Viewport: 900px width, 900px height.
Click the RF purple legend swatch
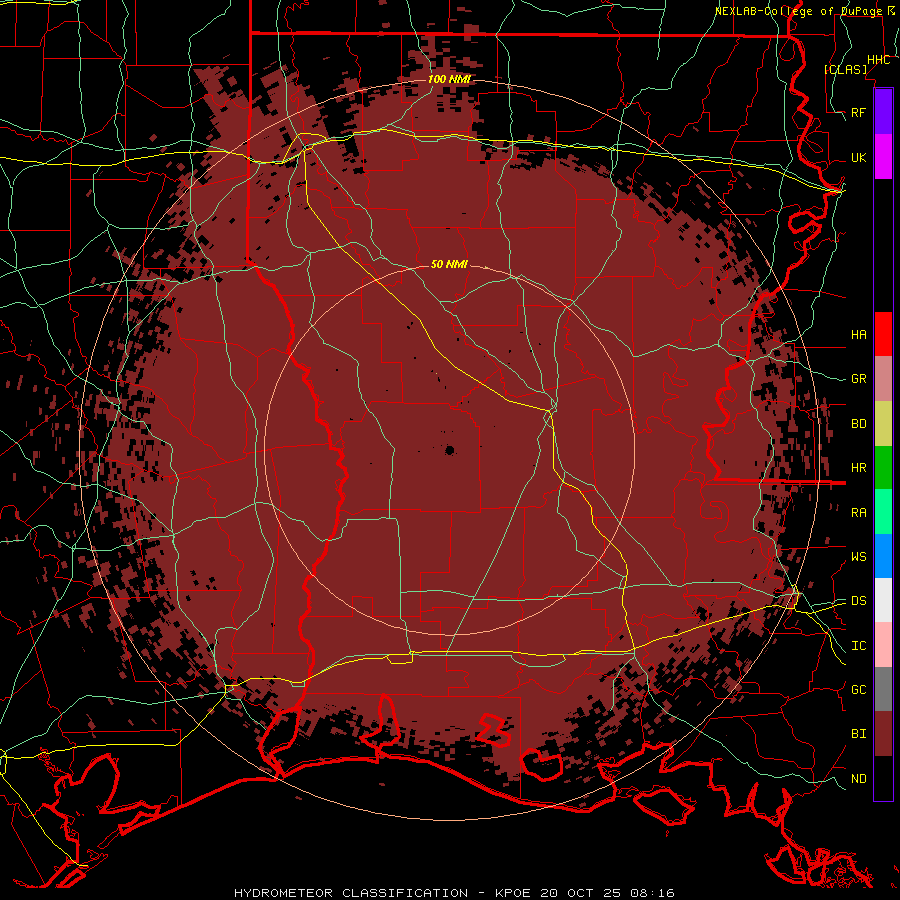click(883, 112)
